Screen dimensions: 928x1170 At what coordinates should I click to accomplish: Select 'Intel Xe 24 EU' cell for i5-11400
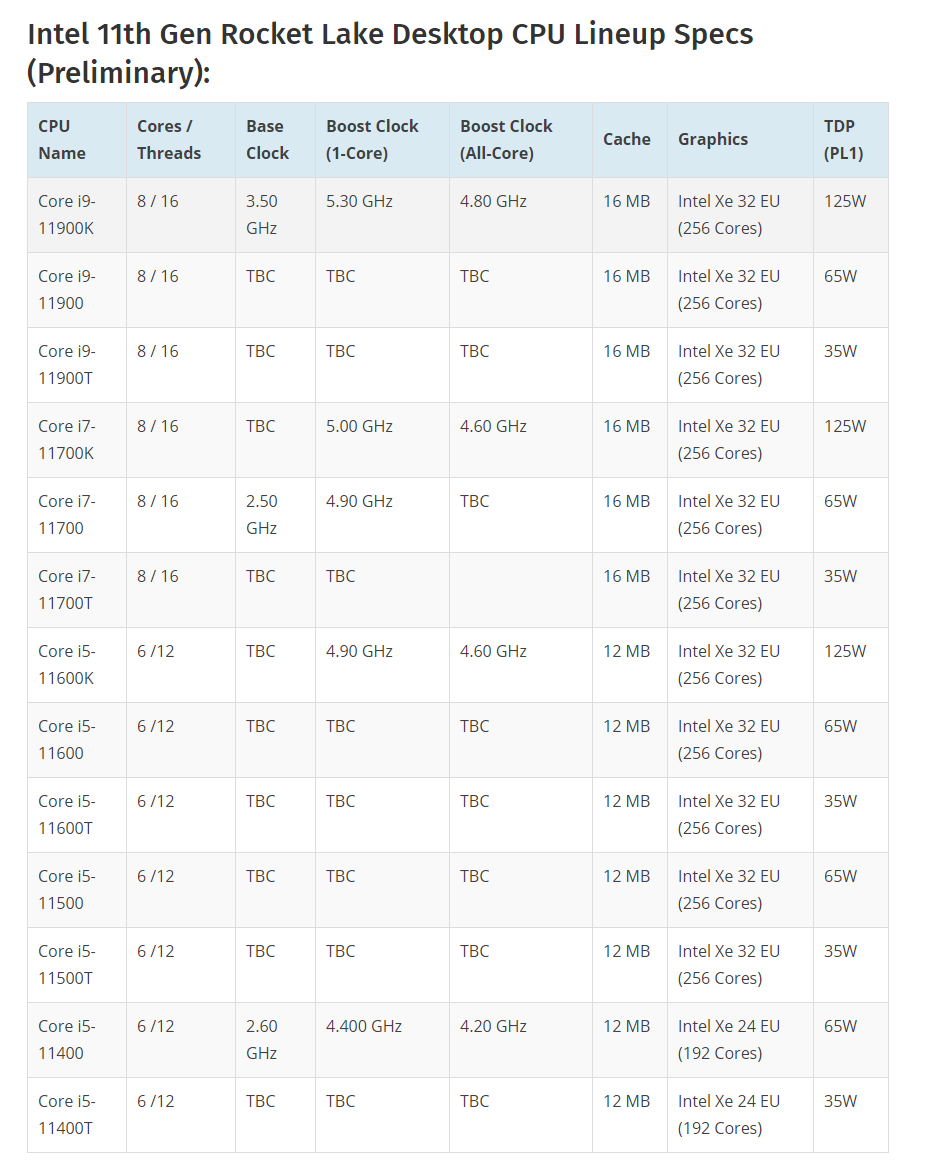tap(740, 1039)
